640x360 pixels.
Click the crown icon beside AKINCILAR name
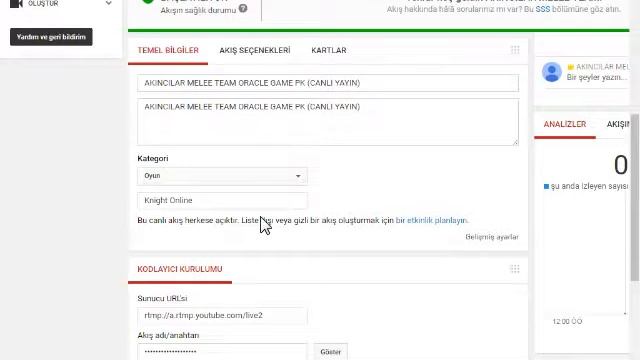point(571,67)
